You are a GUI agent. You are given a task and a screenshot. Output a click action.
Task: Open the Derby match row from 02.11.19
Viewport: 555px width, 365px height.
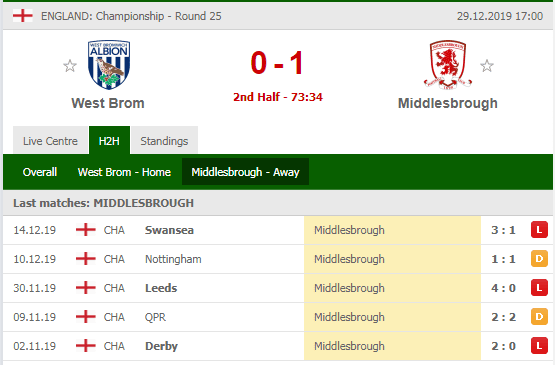pos(278,346)
